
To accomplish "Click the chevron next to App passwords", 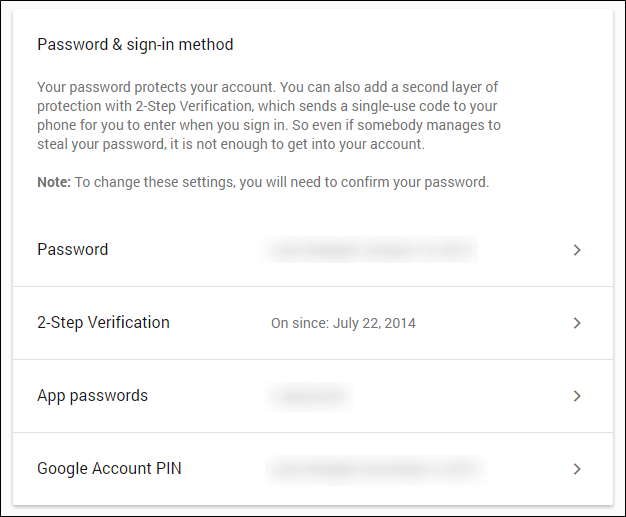I will point(577,396).
